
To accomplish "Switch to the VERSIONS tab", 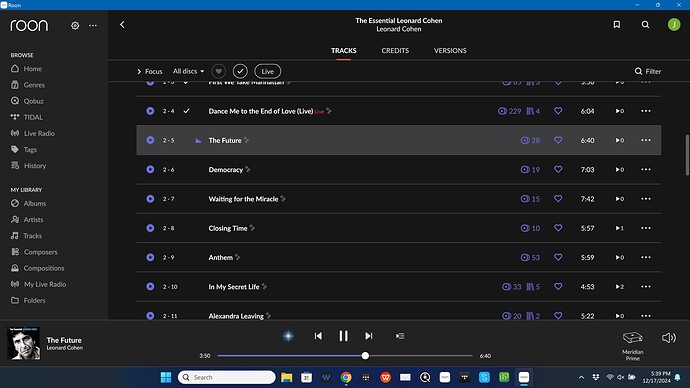I will click(450, 51).
